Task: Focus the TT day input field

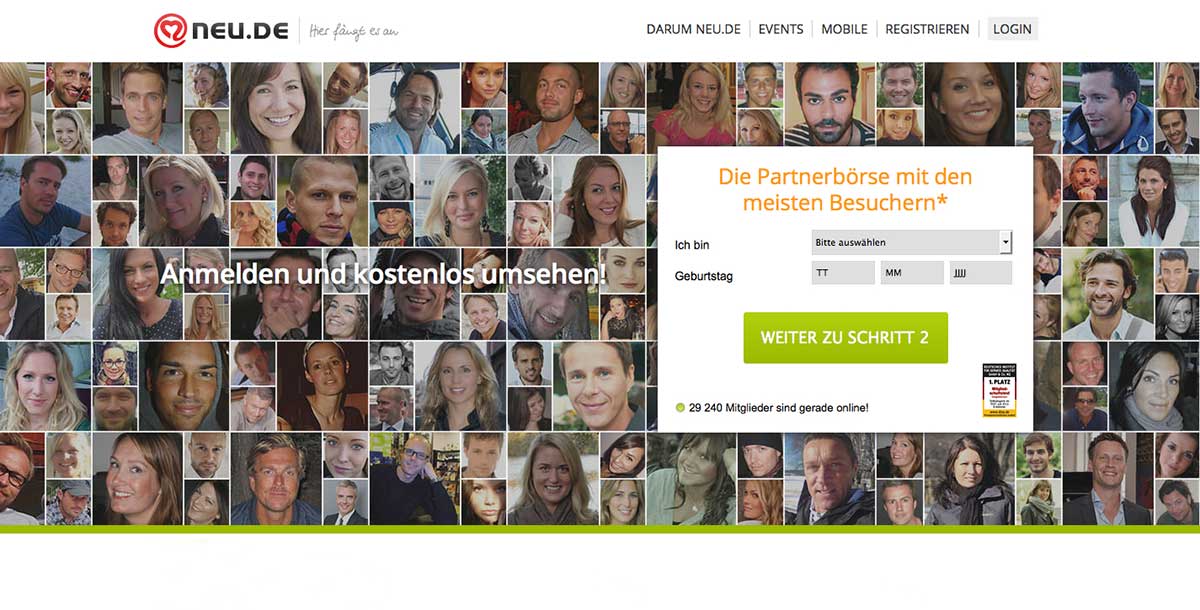Action: (843, 273)
